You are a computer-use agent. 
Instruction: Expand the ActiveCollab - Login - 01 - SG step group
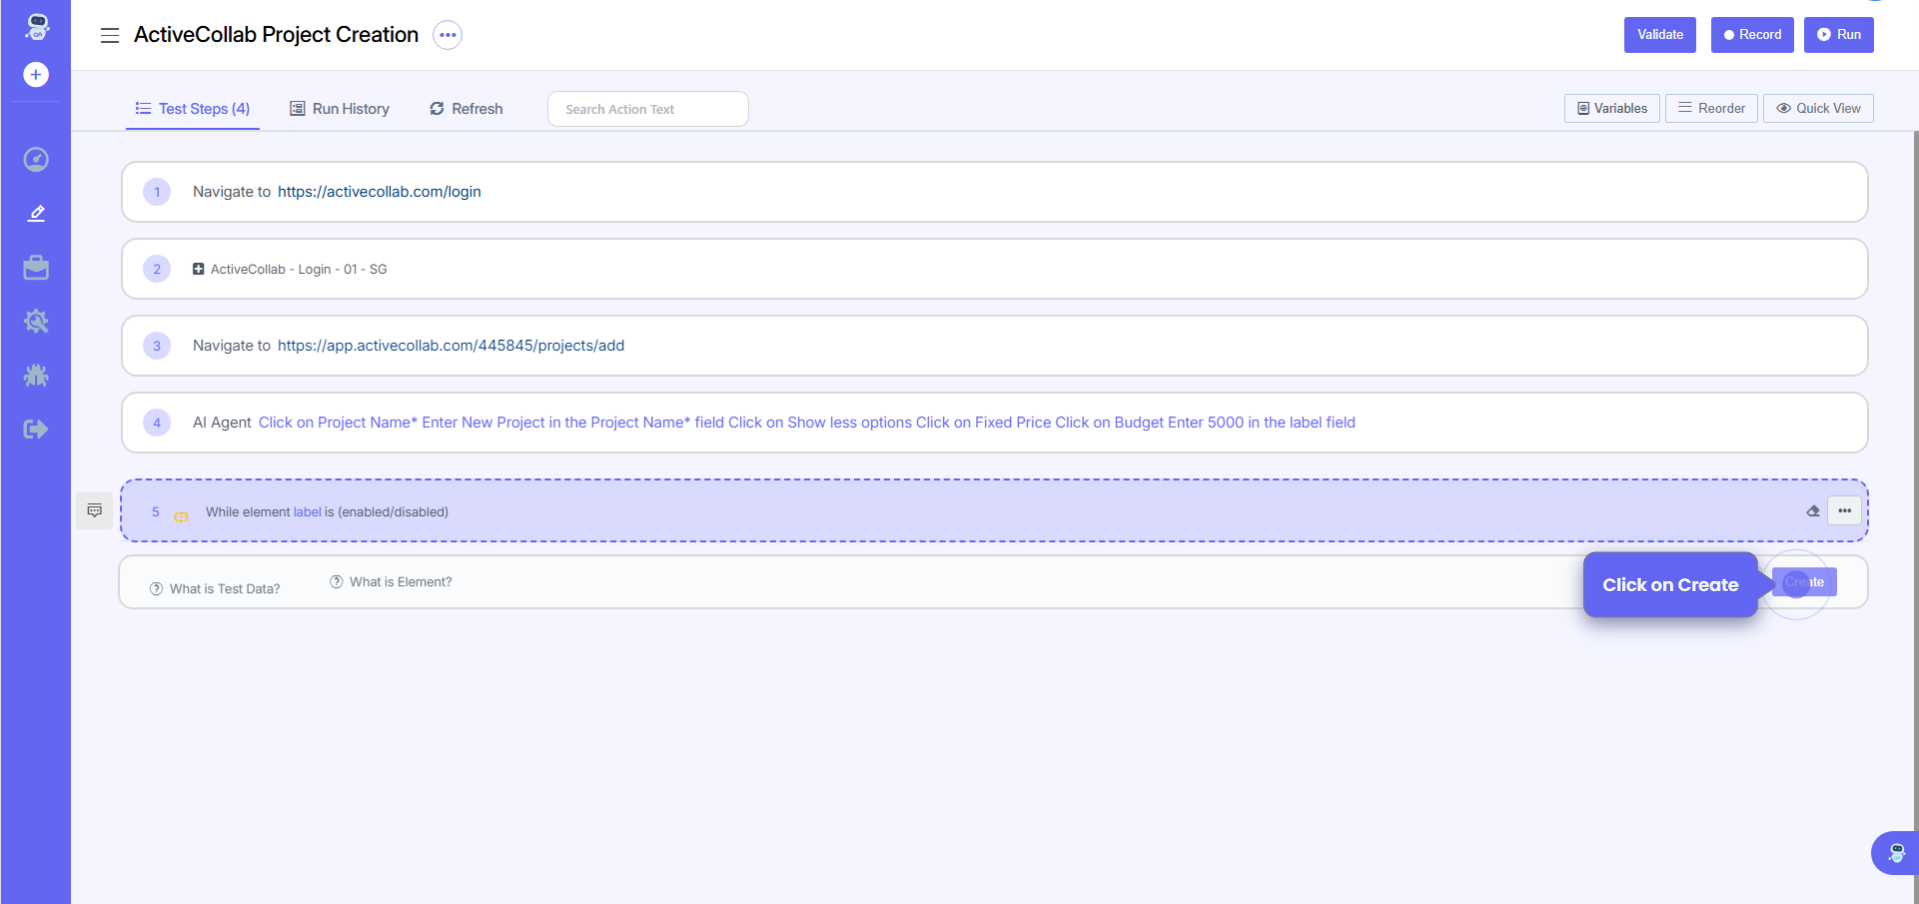click(198, 269)
